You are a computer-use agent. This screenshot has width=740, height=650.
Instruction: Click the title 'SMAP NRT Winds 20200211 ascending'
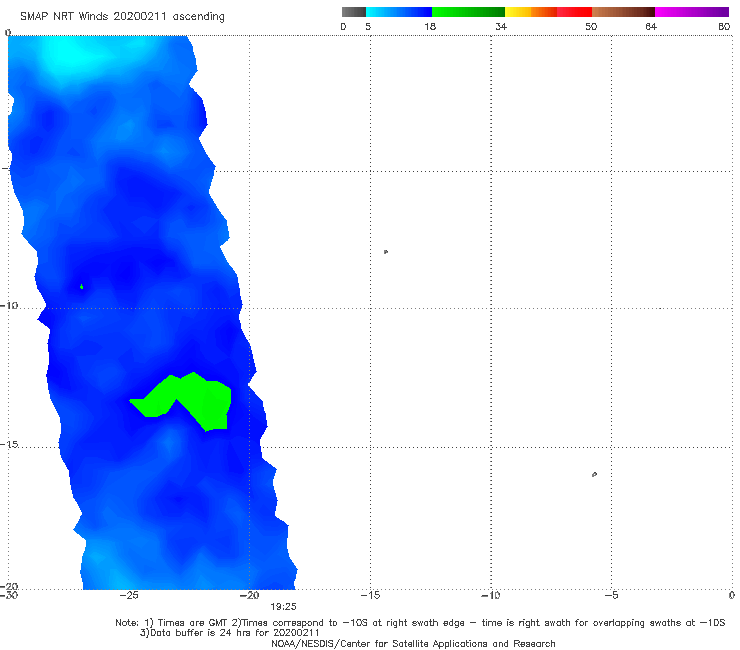pyautogui.click(x=122, y=17)
